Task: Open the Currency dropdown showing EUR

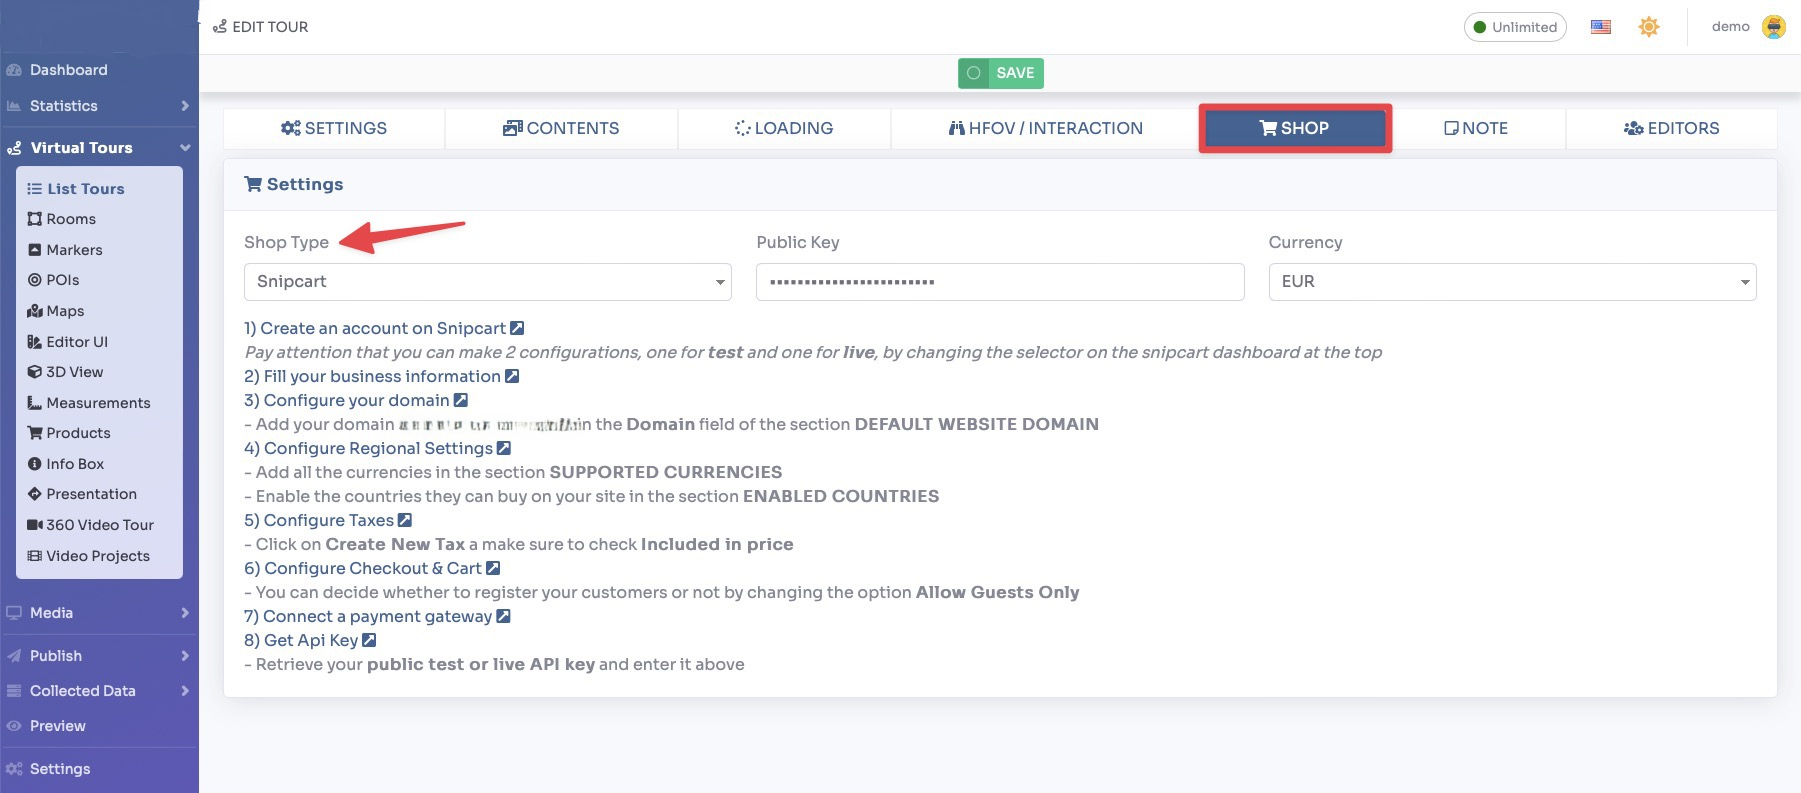Action: click(1512, 282)
